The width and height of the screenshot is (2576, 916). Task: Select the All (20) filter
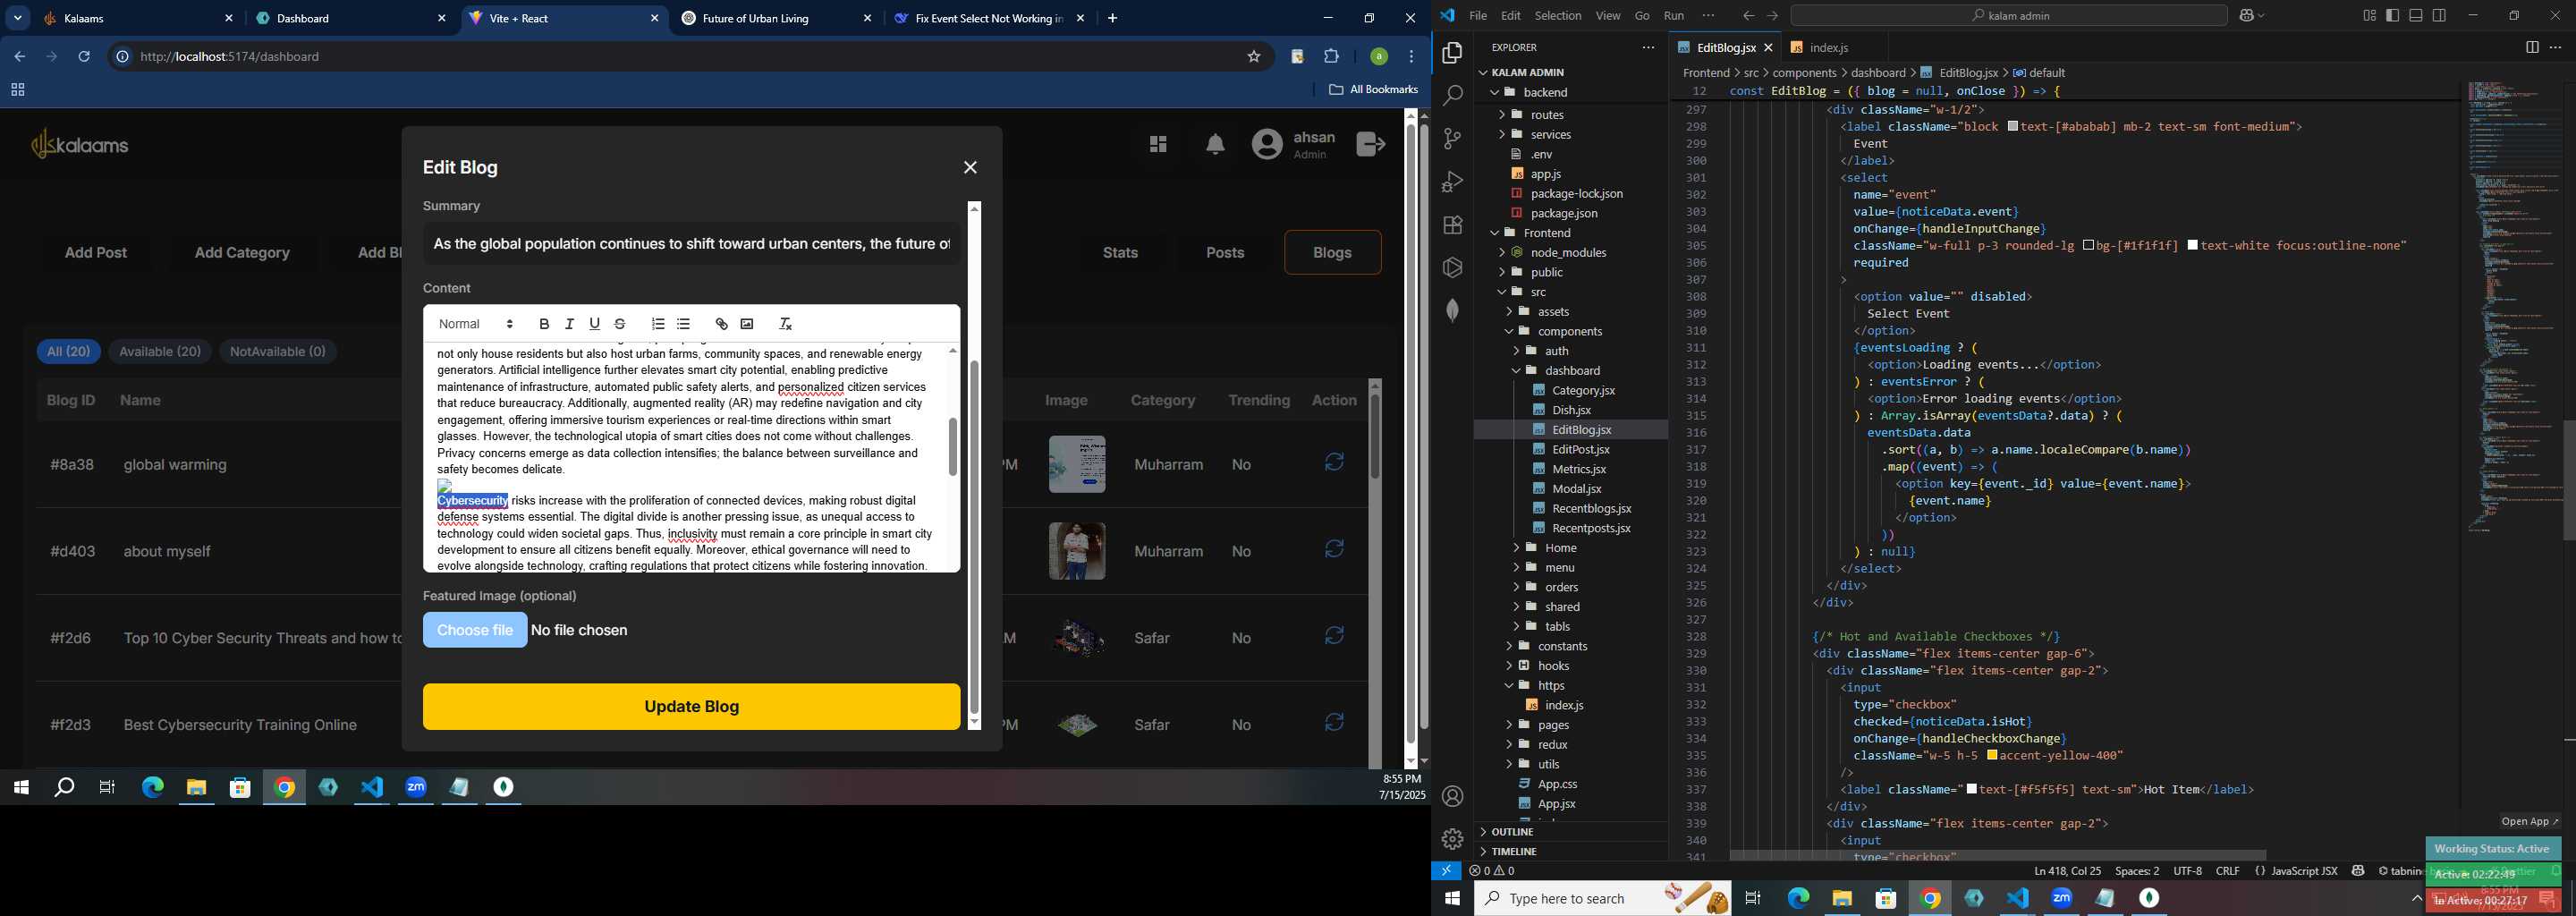[x=68, y=352]
